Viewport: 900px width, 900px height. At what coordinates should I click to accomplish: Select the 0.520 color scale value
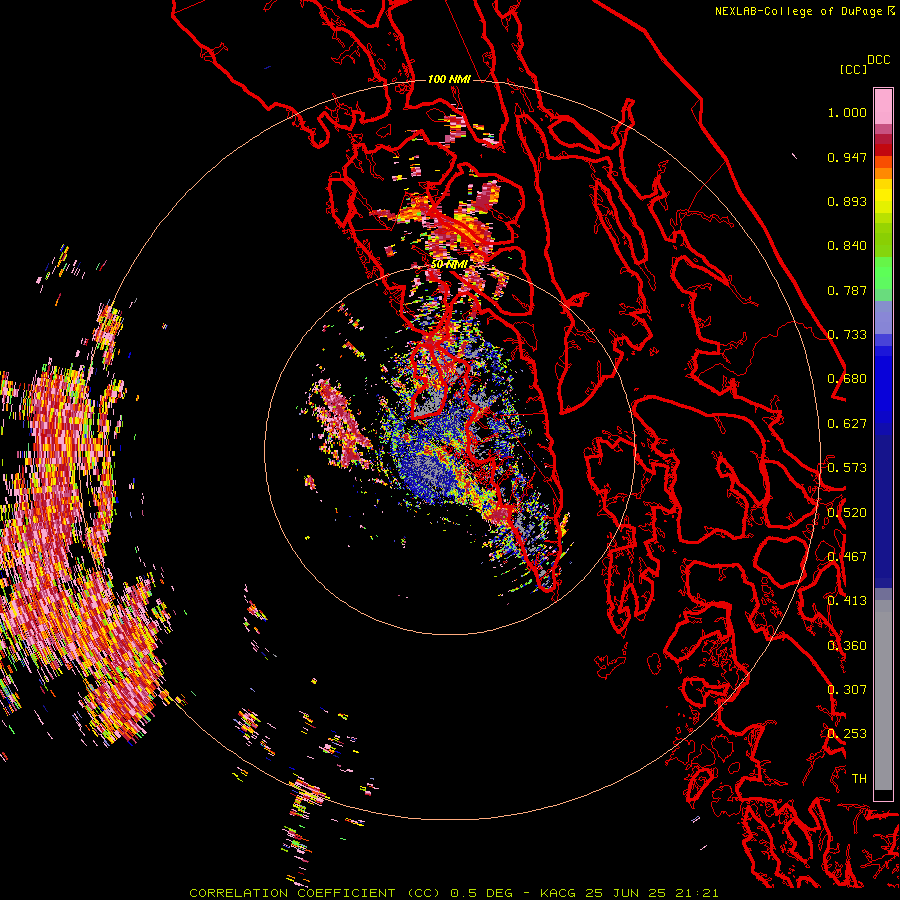847,512
